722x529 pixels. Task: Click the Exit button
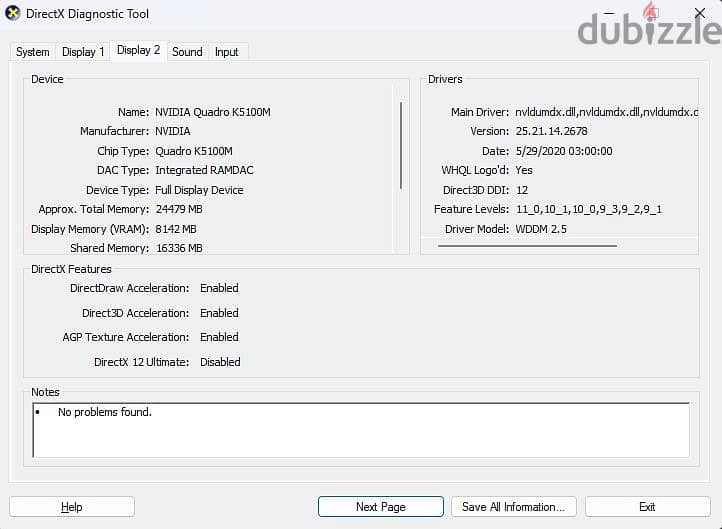point(647,507)
